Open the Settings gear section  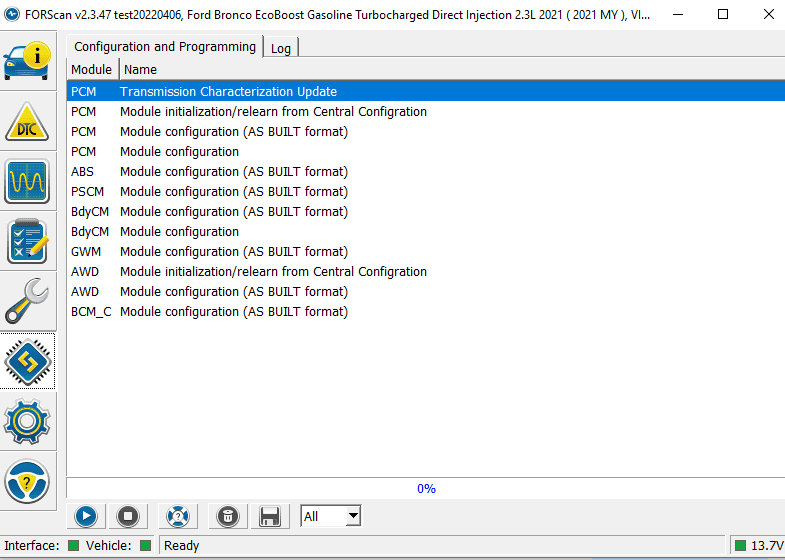point(28,421)
